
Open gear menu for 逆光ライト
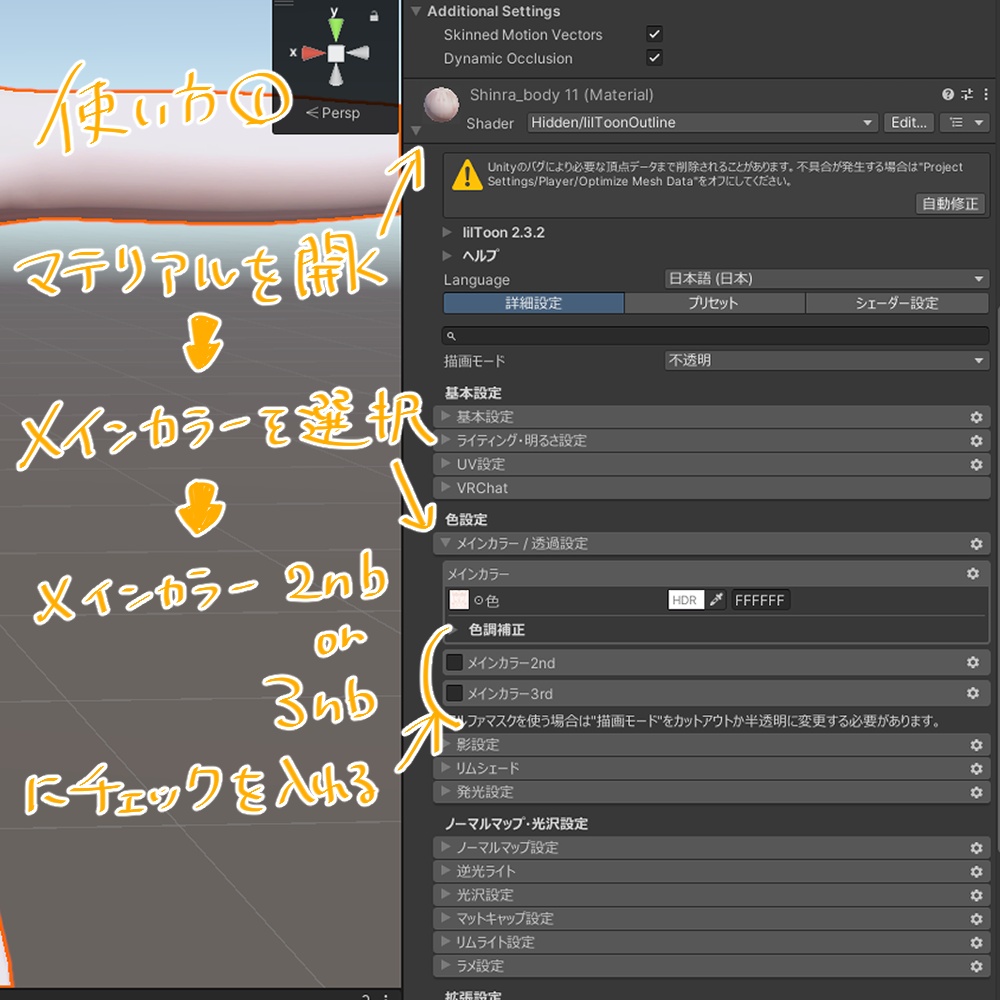976,871
